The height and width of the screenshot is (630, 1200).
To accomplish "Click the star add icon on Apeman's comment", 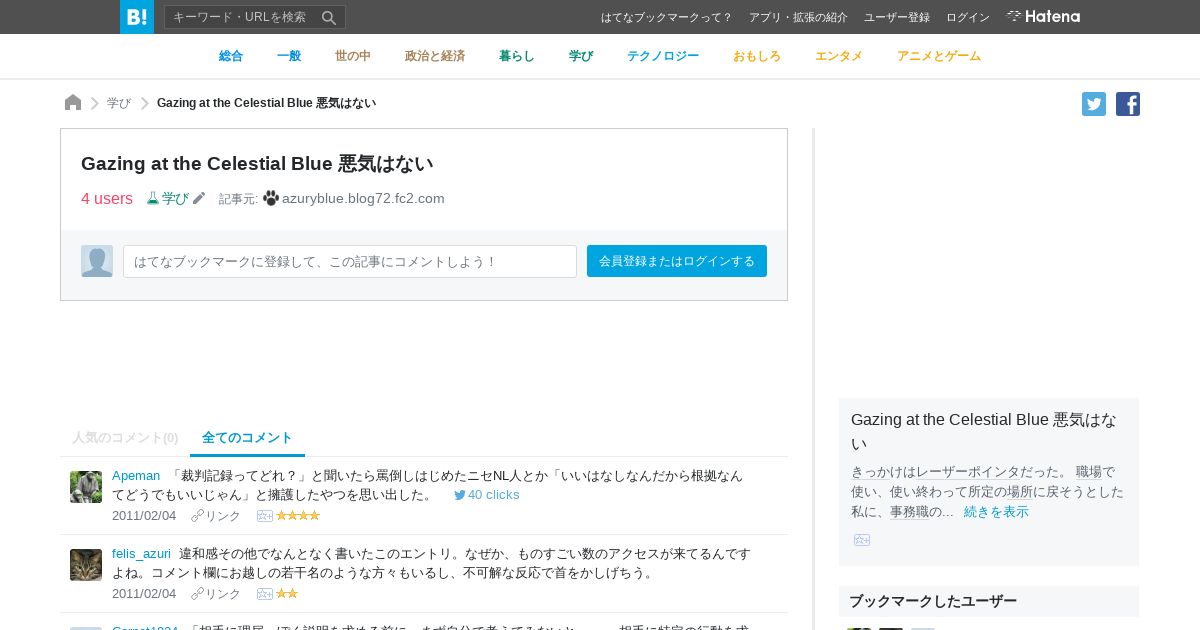I will tap(265, 516).
